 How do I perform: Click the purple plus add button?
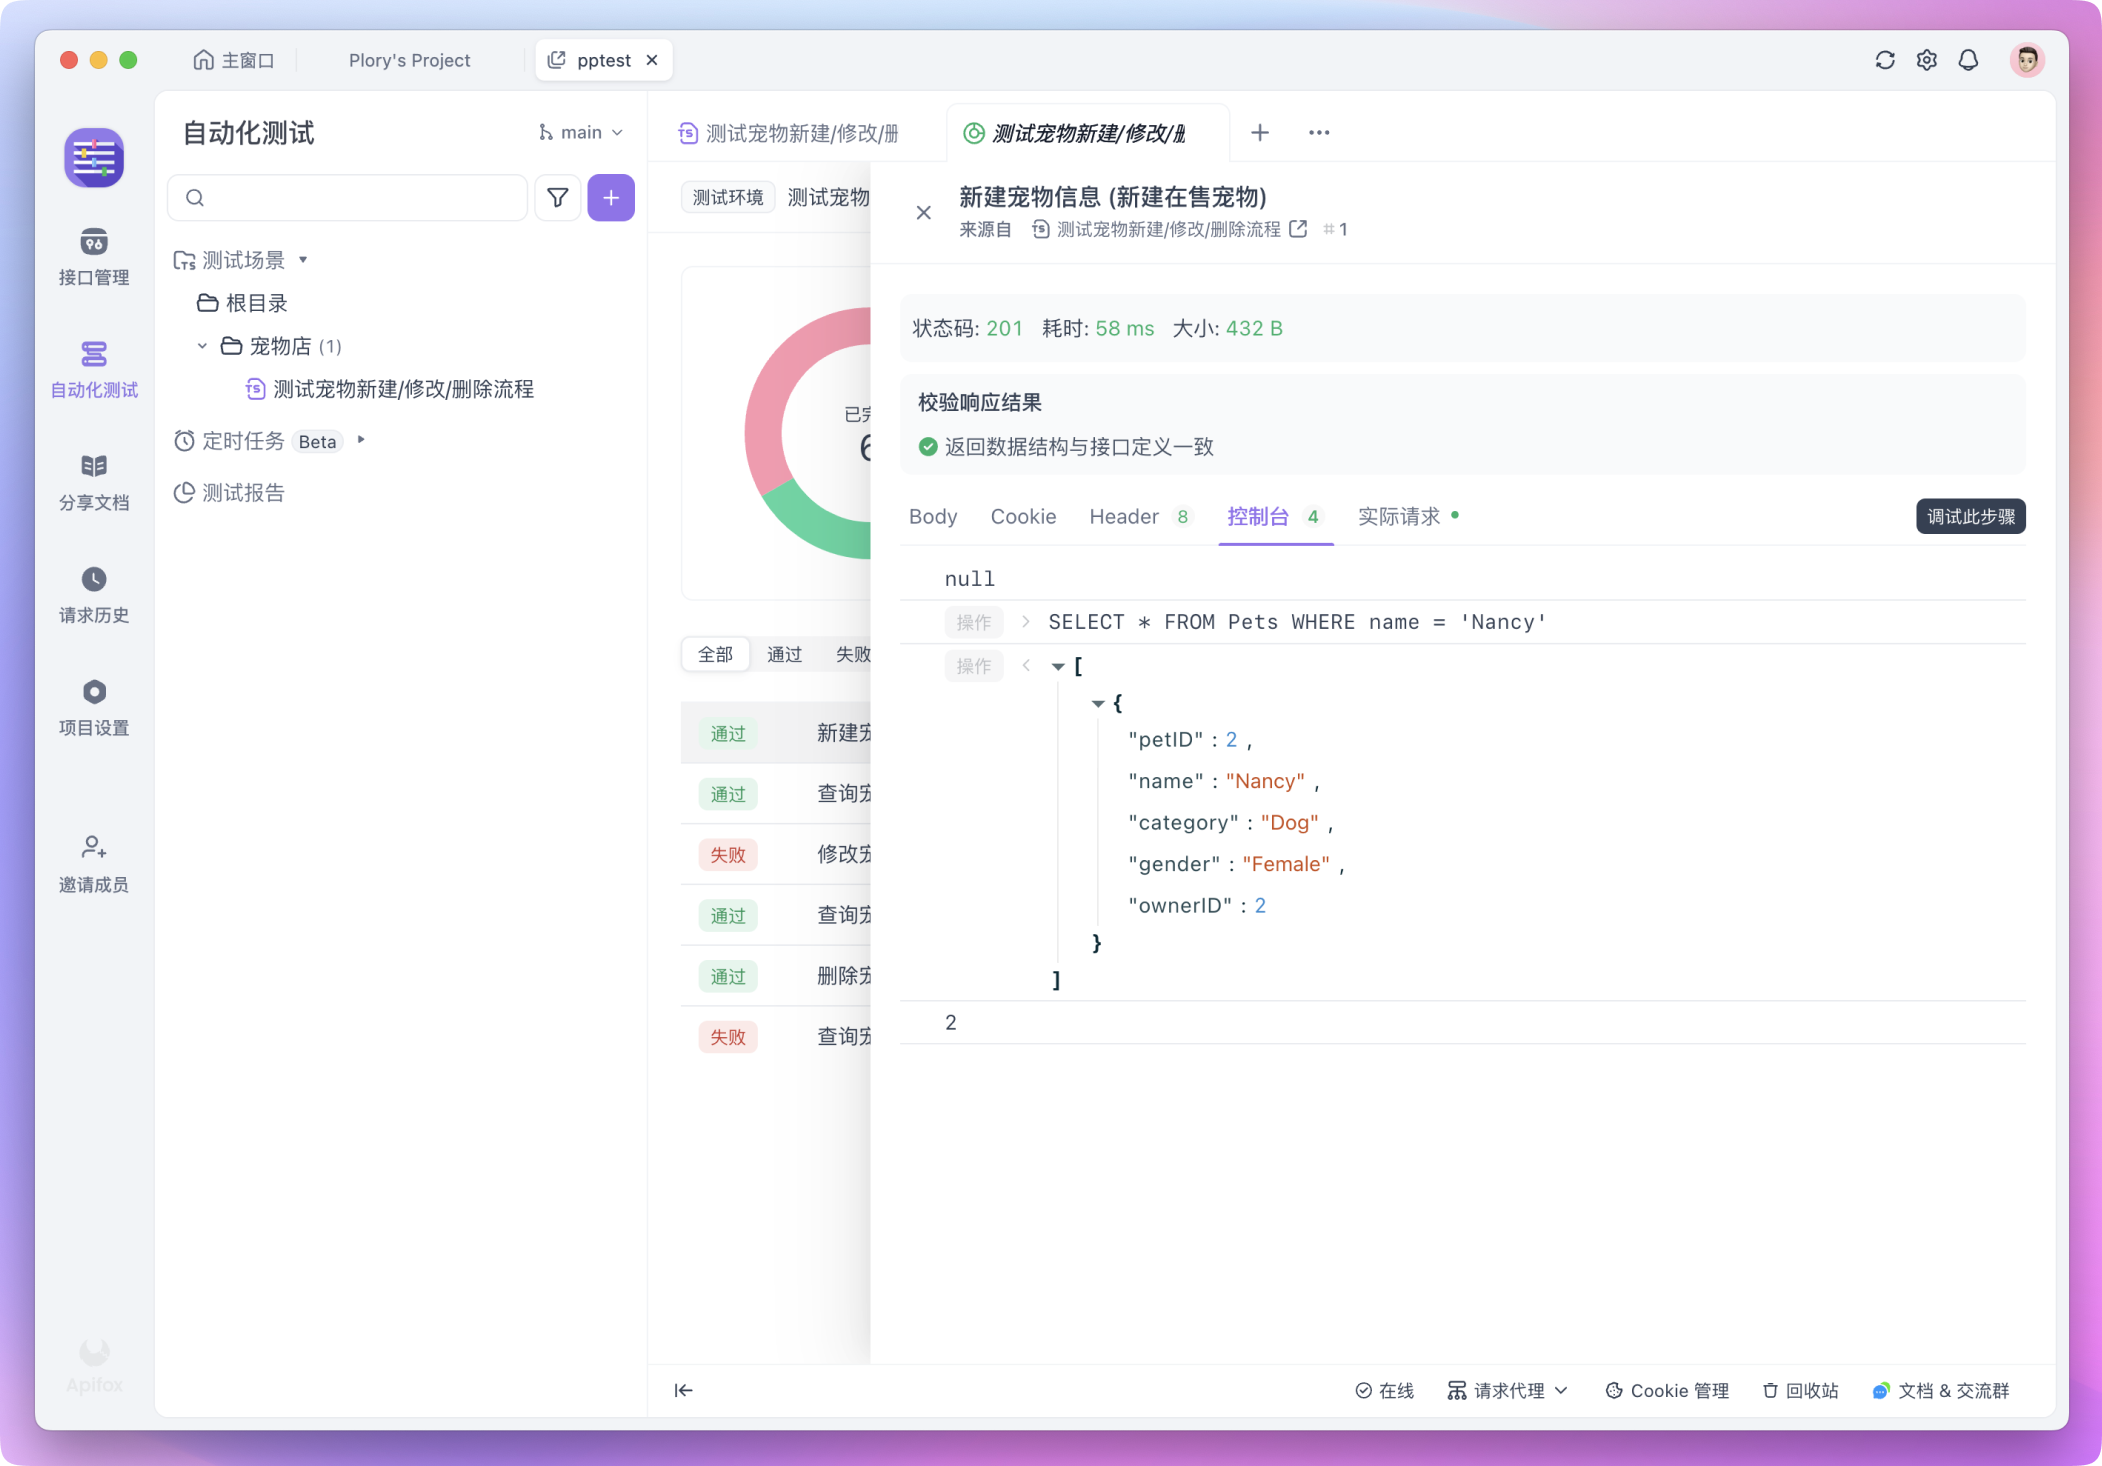point(611,198)
